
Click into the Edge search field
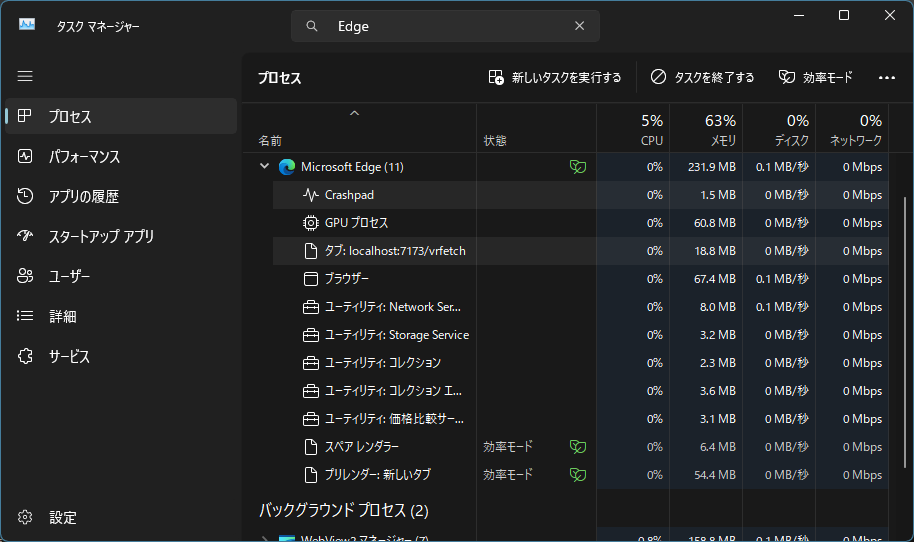pos(445,26)
